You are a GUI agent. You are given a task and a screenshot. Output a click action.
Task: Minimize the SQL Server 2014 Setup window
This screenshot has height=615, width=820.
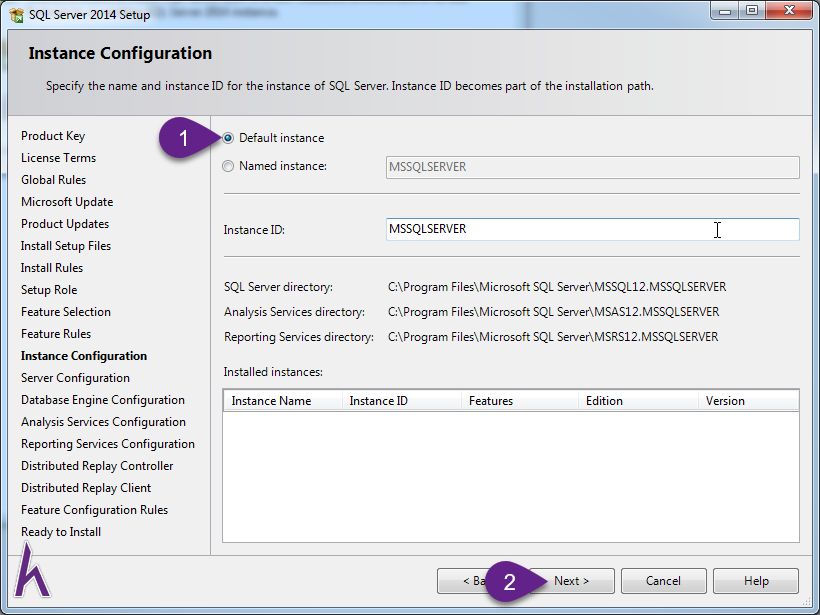[x=725, y=11]
